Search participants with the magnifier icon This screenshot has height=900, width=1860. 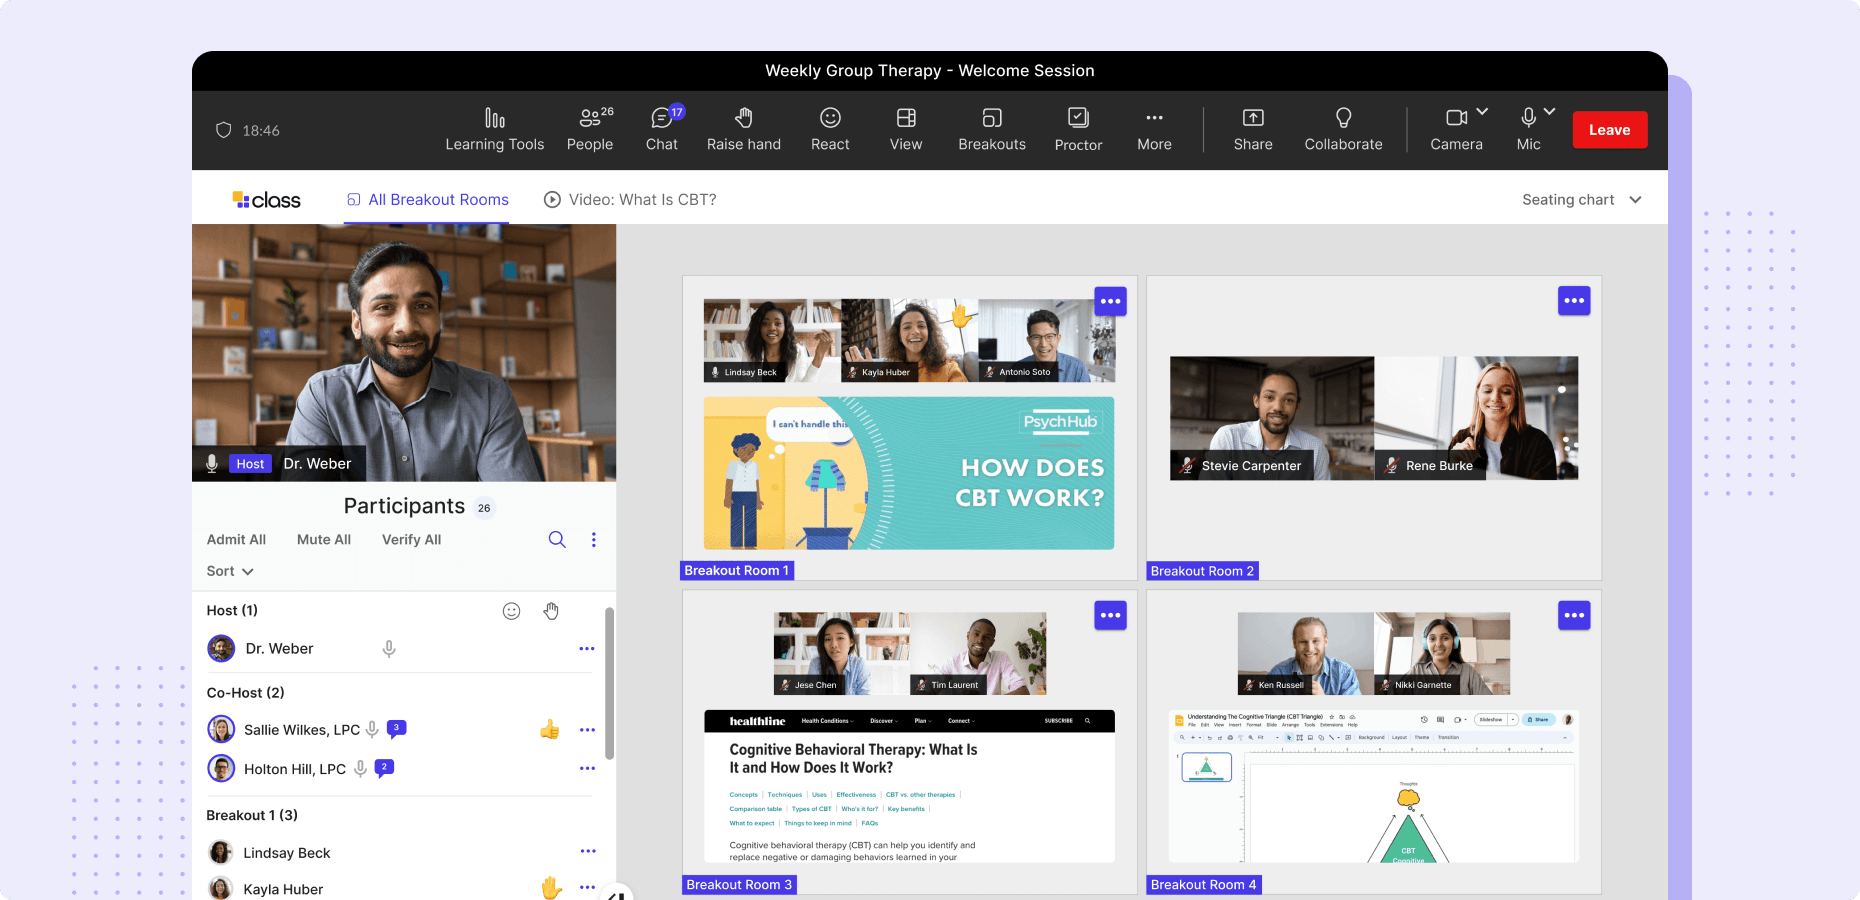coord(557,540)
